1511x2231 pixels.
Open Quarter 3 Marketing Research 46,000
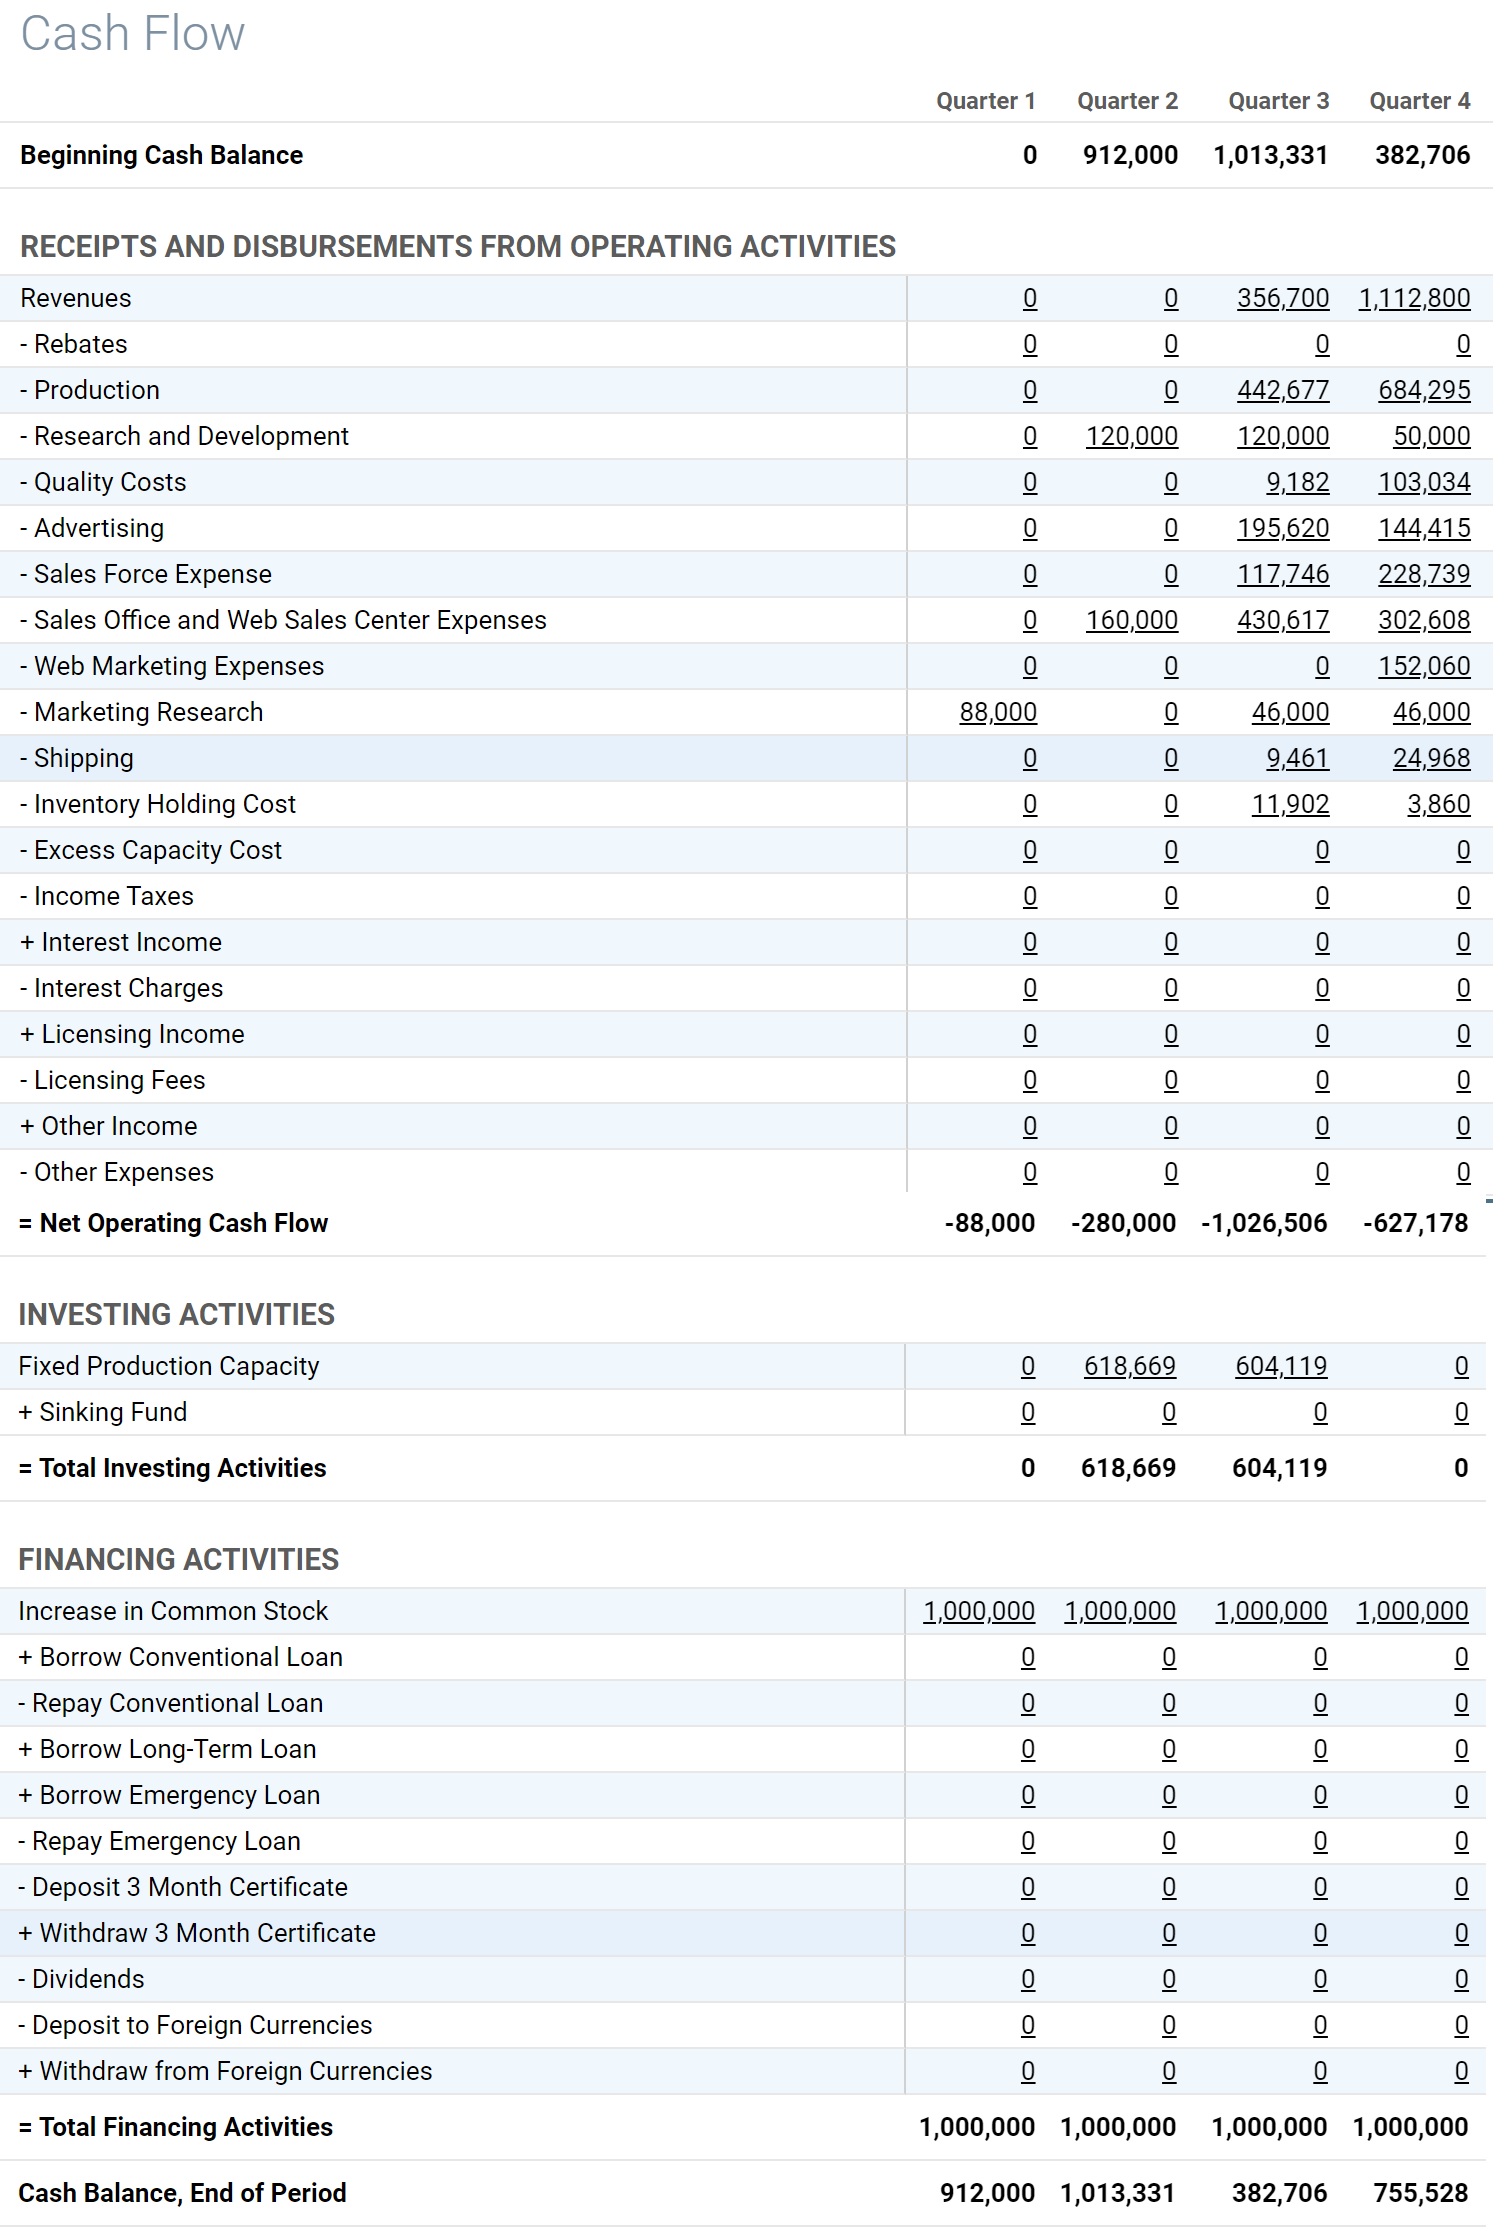(x=1290, y=712)
